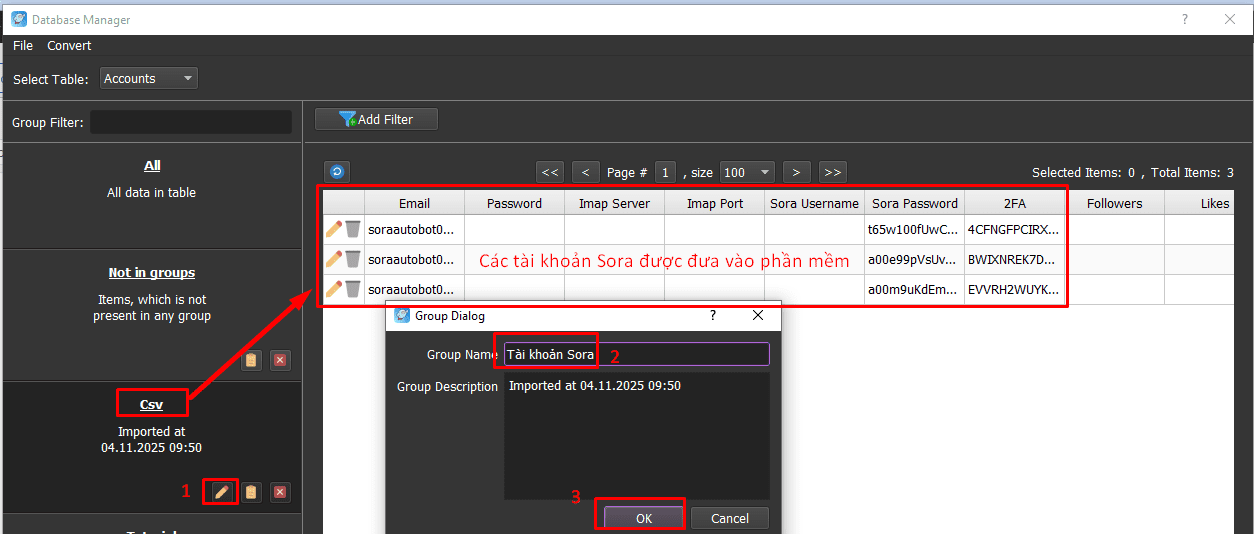
Task: Click clipboard icon in Not in groups section
Action: pyautogui.click(x=251, y=360)
